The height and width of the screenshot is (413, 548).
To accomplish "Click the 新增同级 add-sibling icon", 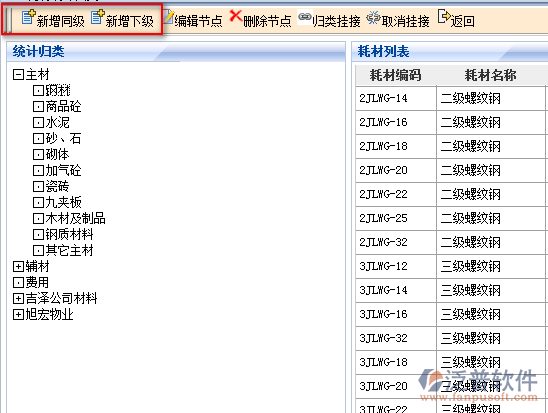I will point(28,17).
